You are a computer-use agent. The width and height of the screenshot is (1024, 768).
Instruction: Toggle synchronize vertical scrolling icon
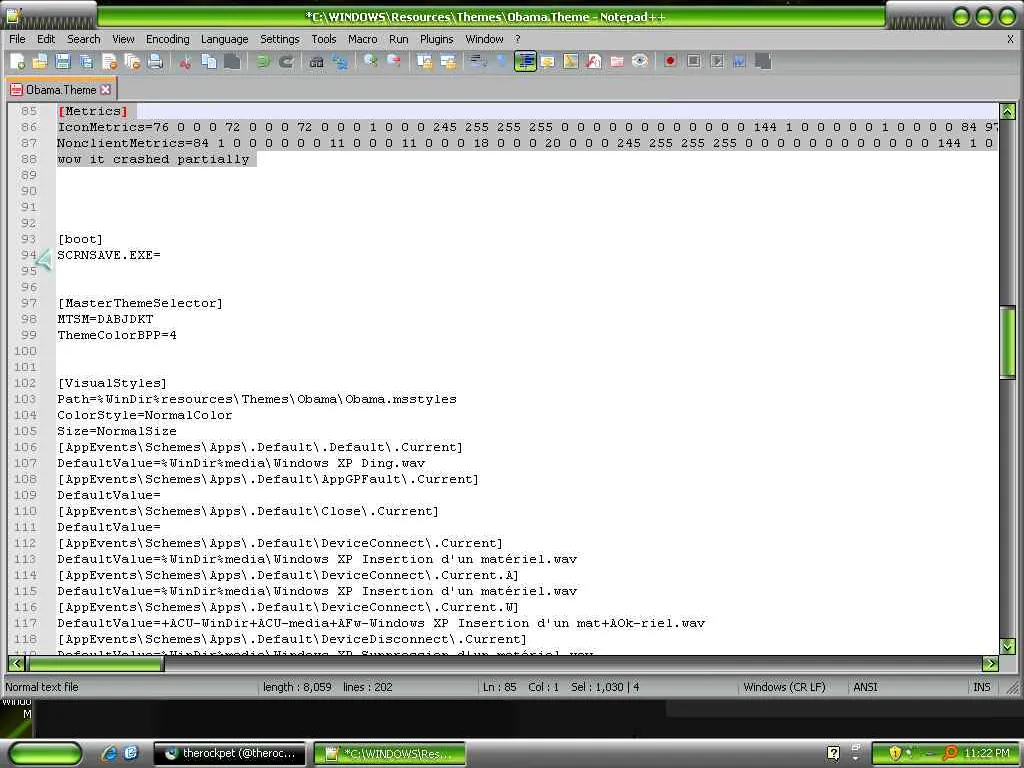point(424,61)
